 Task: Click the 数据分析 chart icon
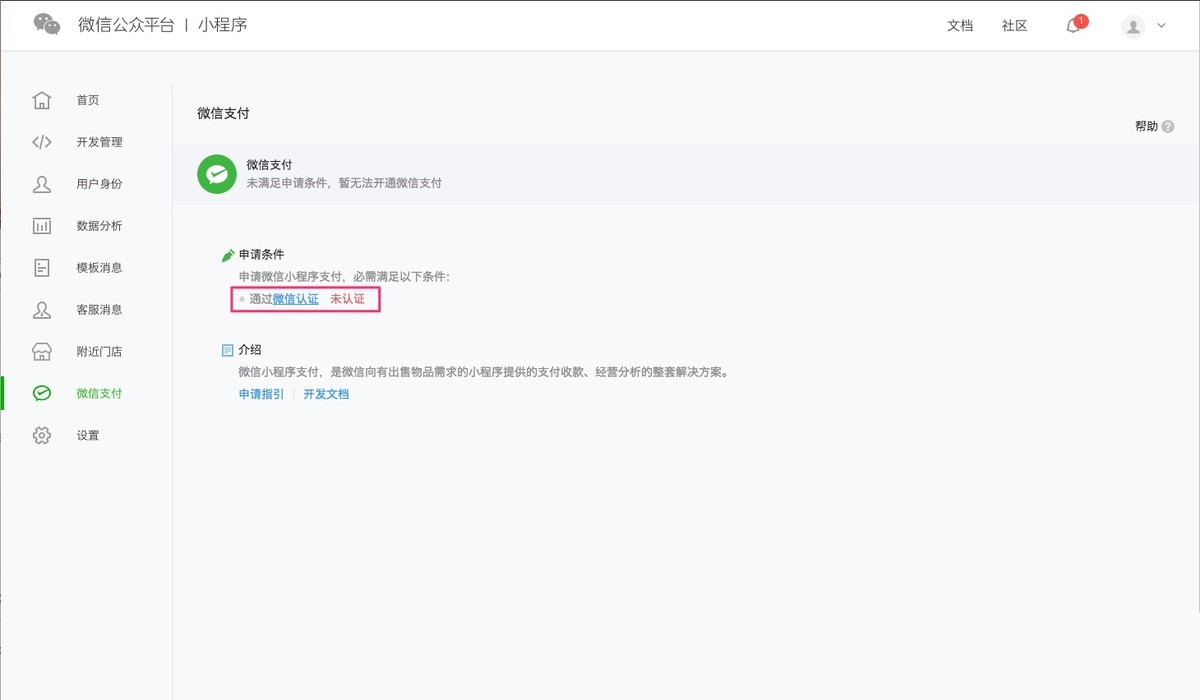[x=42, y=226]
